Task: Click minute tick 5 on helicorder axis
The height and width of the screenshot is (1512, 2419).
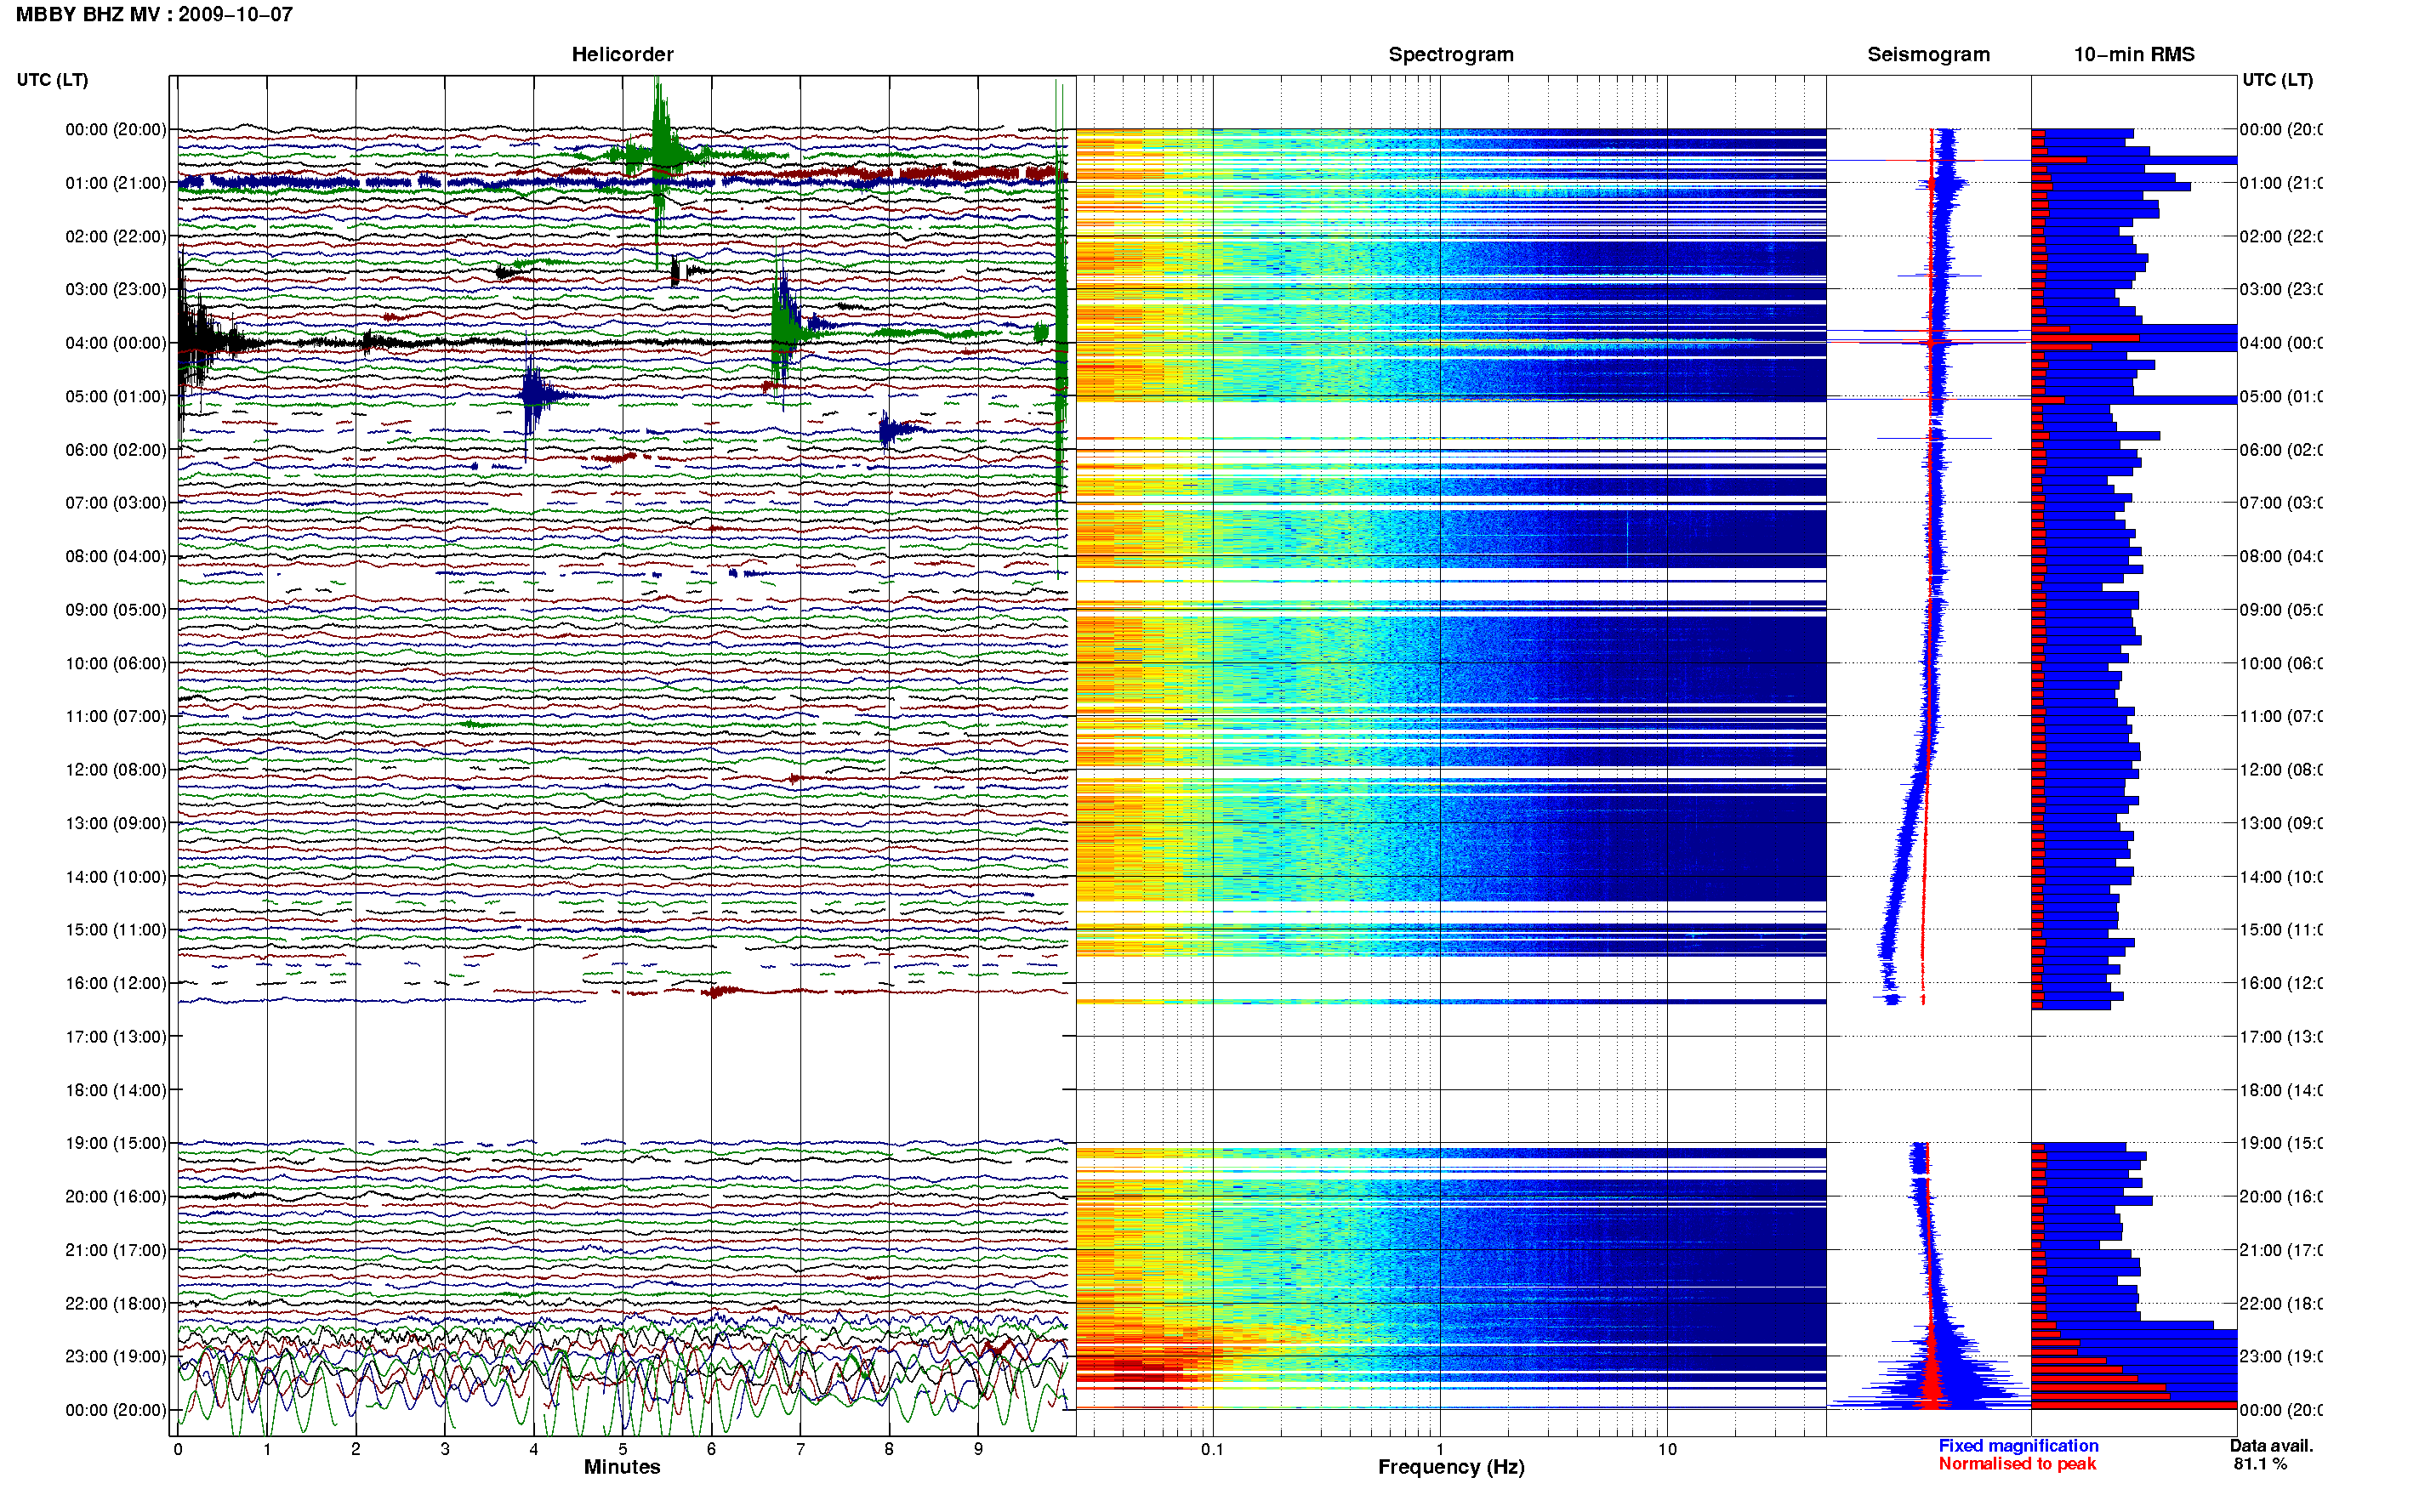Action: tap(622, 1449)
